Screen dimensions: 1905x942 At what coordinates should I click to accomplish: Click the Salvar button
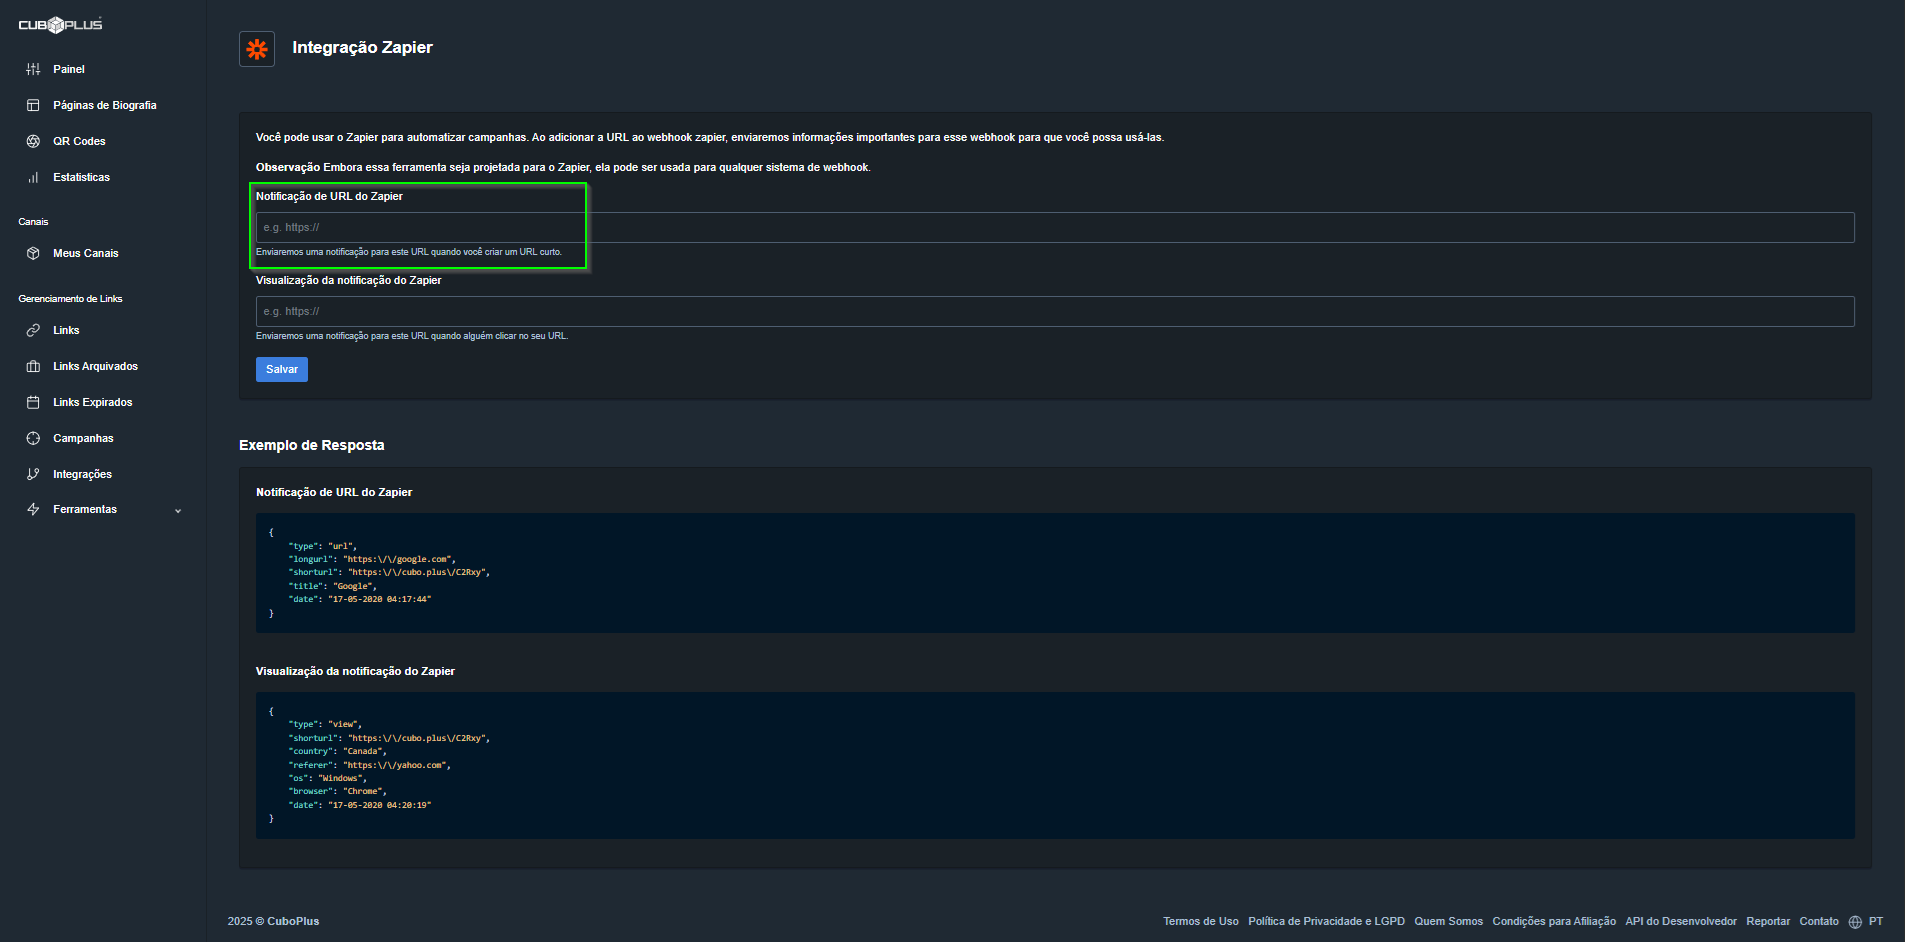[282, 369]
